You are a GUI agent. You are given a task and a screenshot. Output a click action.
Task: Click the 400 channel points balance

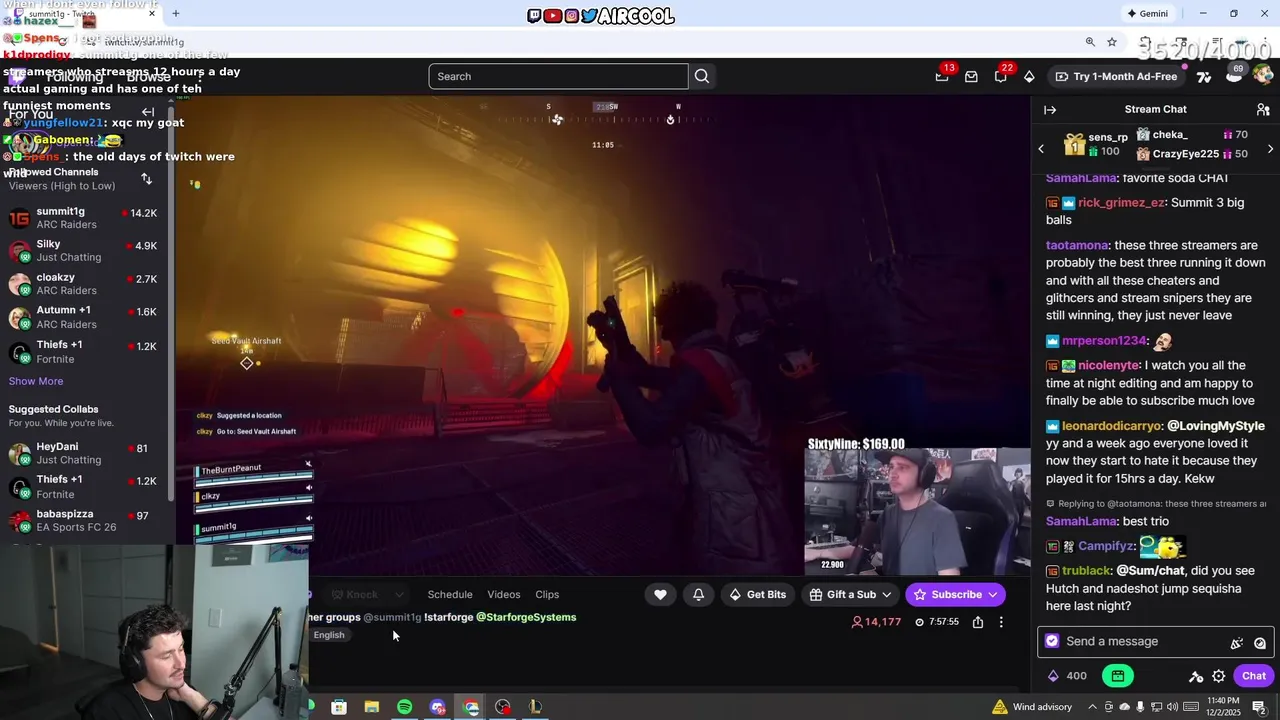[1067, 676]
